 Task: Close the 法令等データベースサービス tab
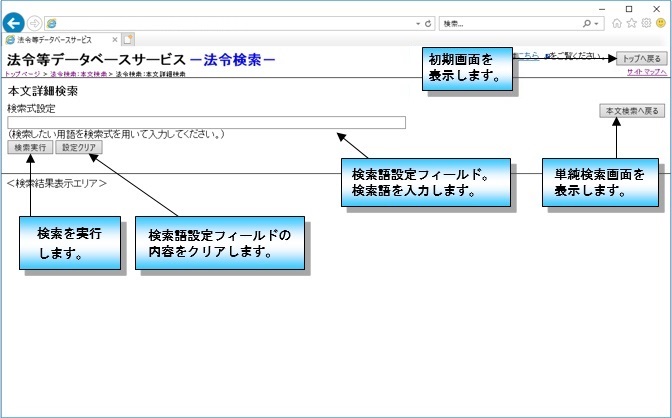(x=115, y=40)
